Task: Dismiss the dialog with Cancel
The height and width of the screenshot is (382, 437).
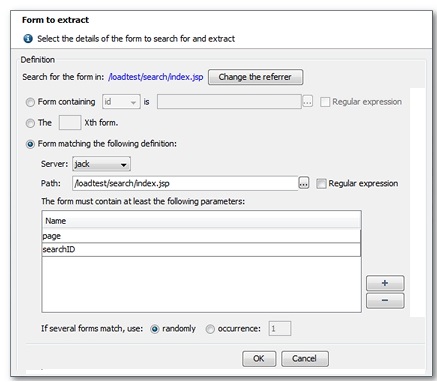Action: (x=305, y=359)
